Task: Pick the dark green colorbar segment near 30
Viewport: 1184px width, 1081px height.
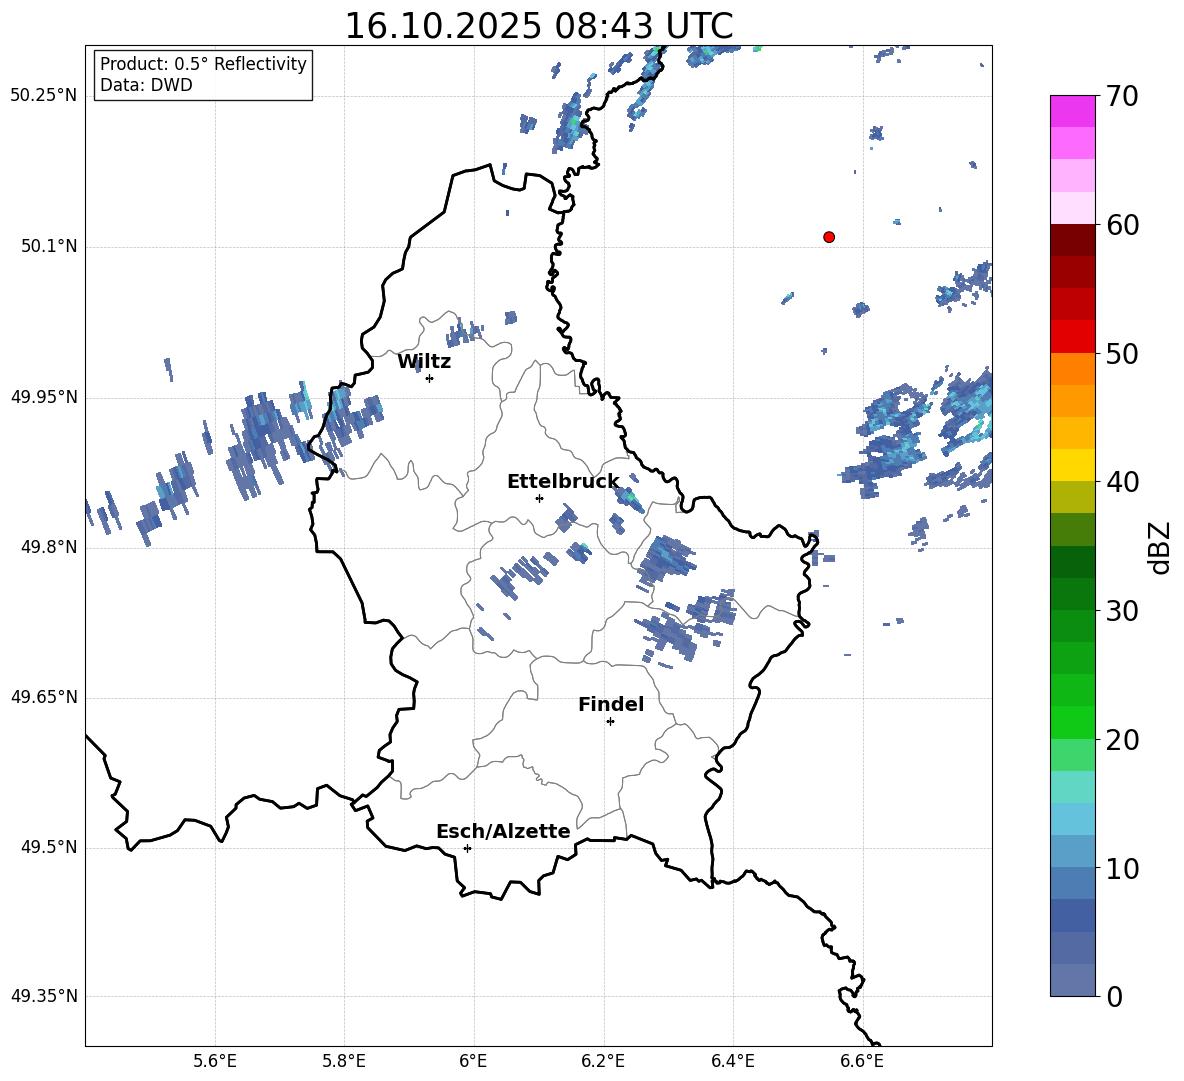Action: 1072,594
